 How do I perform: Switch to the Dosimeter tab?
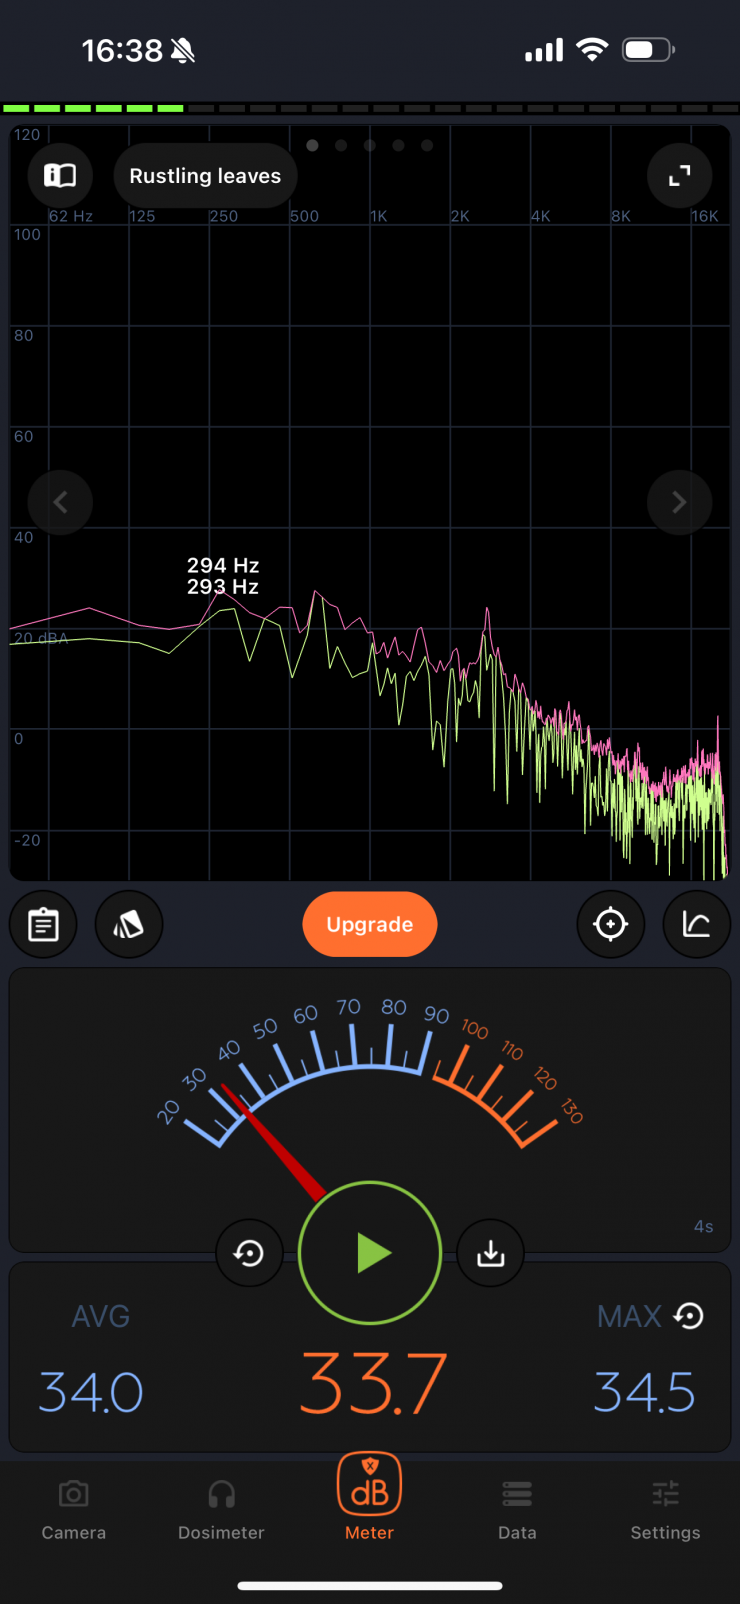pyautogui.click(x=221, y=1510)
